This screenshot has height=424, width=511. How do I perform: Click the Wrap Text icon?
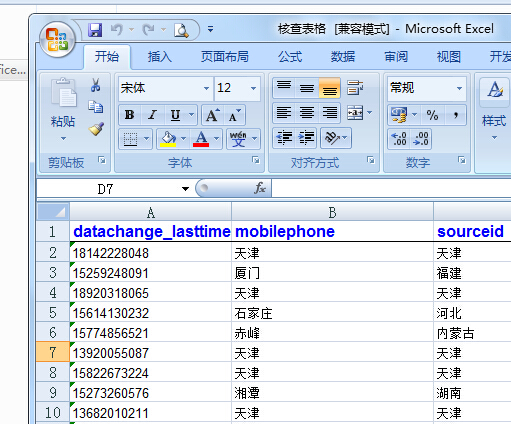coord(355,88)
